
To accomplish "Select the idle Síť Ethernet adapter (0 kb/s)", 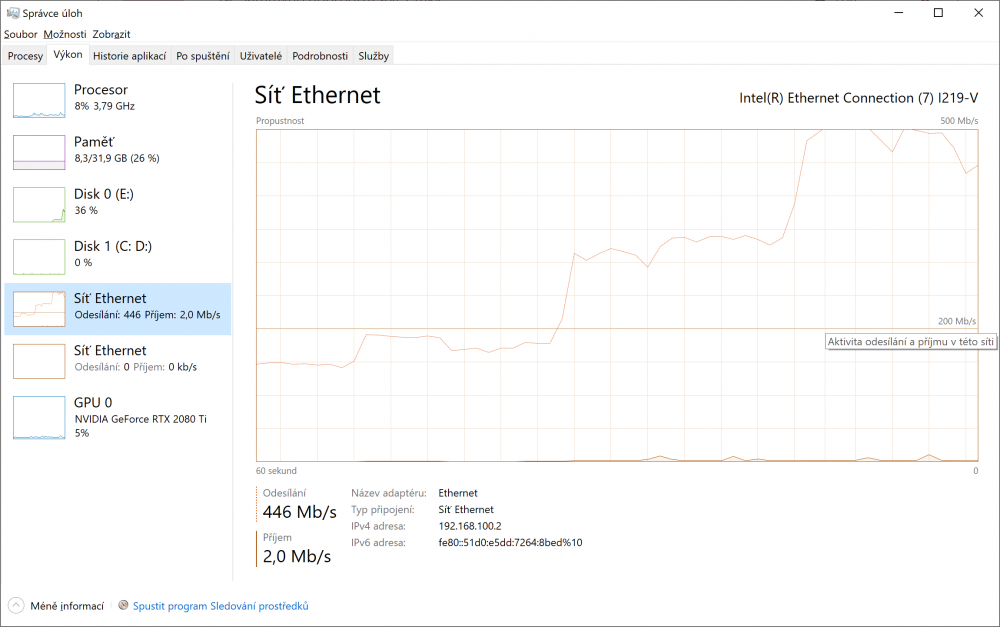I will click(x=117, y=361).
